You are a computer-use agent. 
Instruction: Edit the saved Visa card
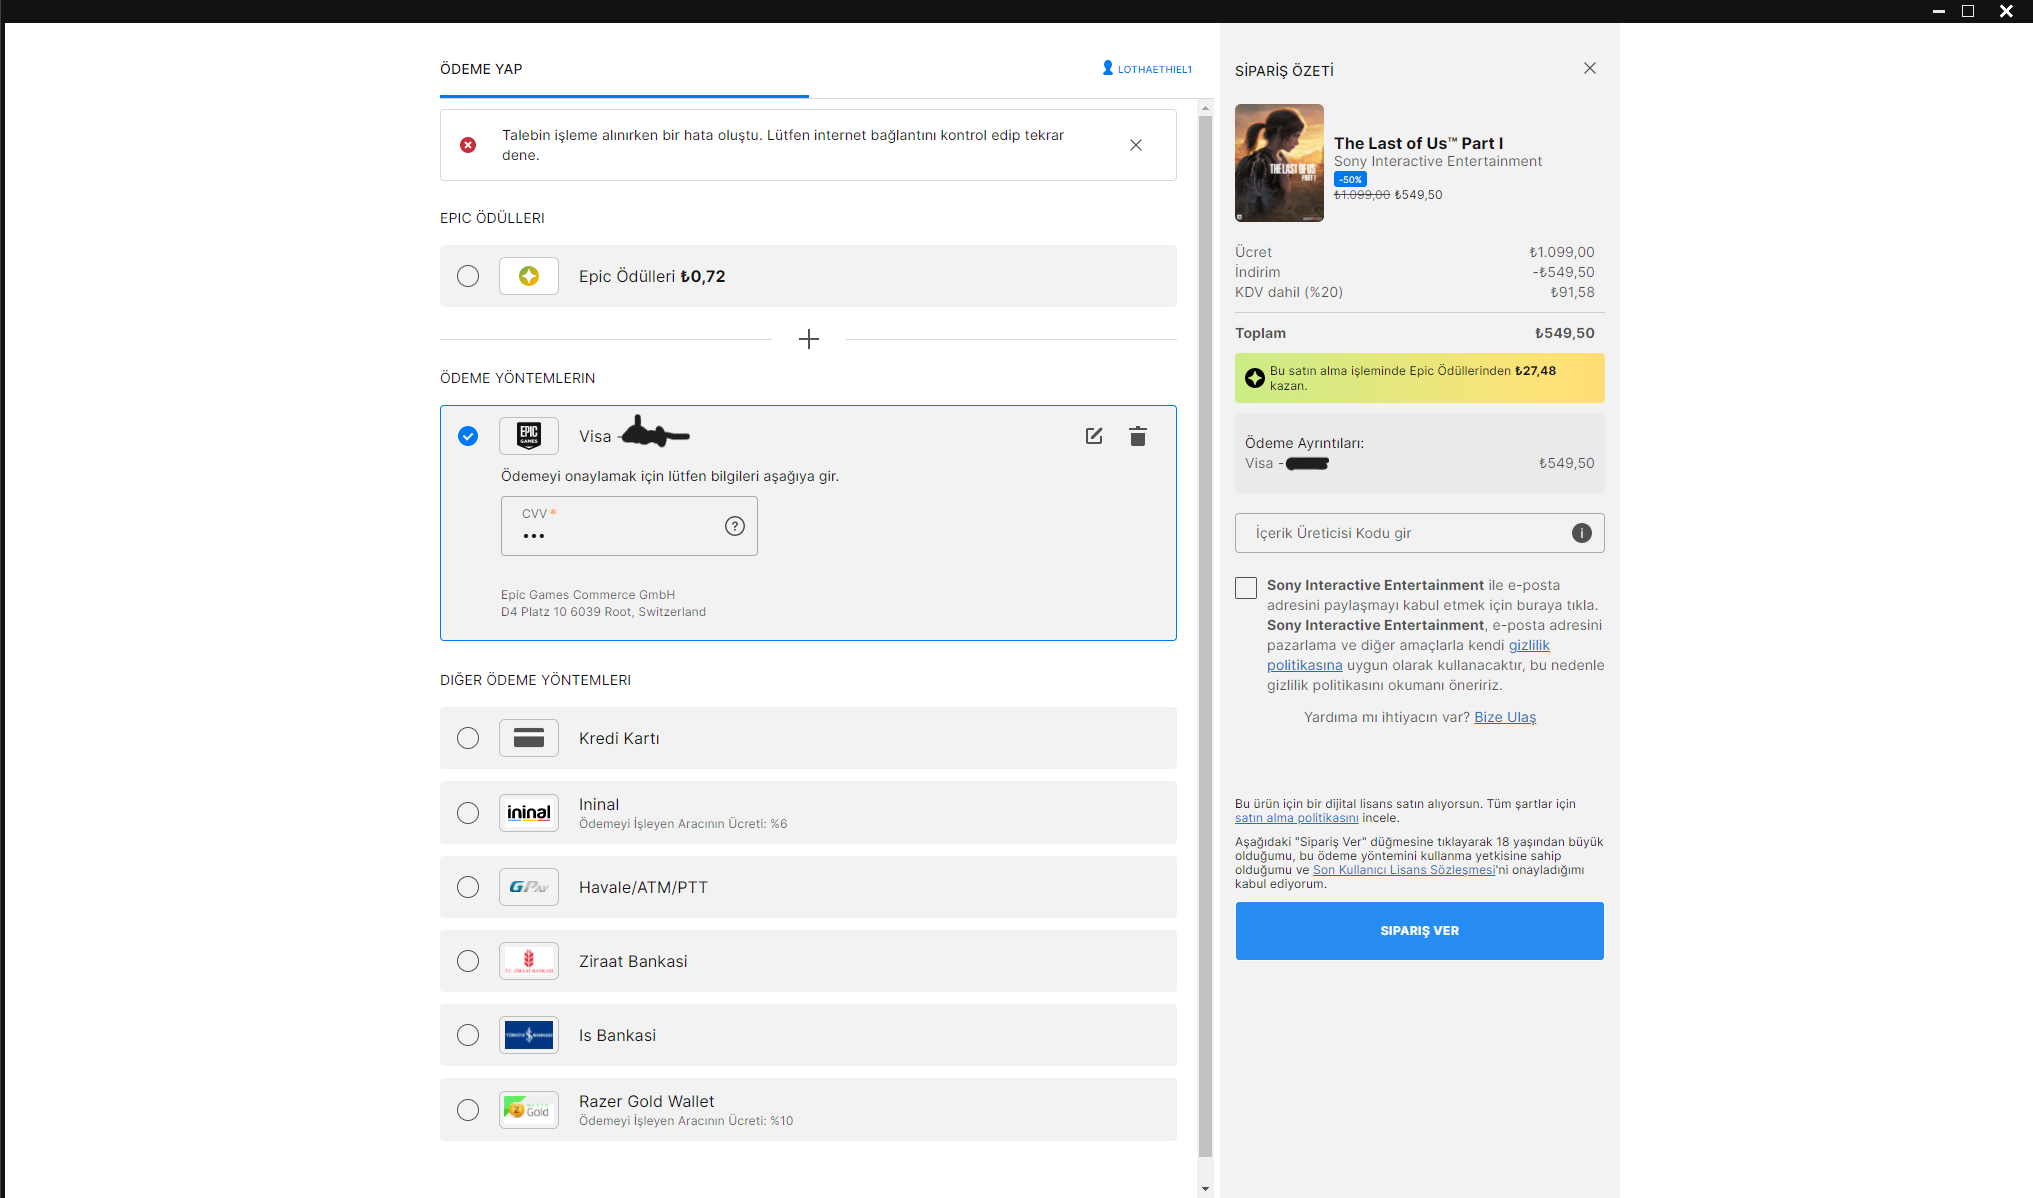point(1094,436)
